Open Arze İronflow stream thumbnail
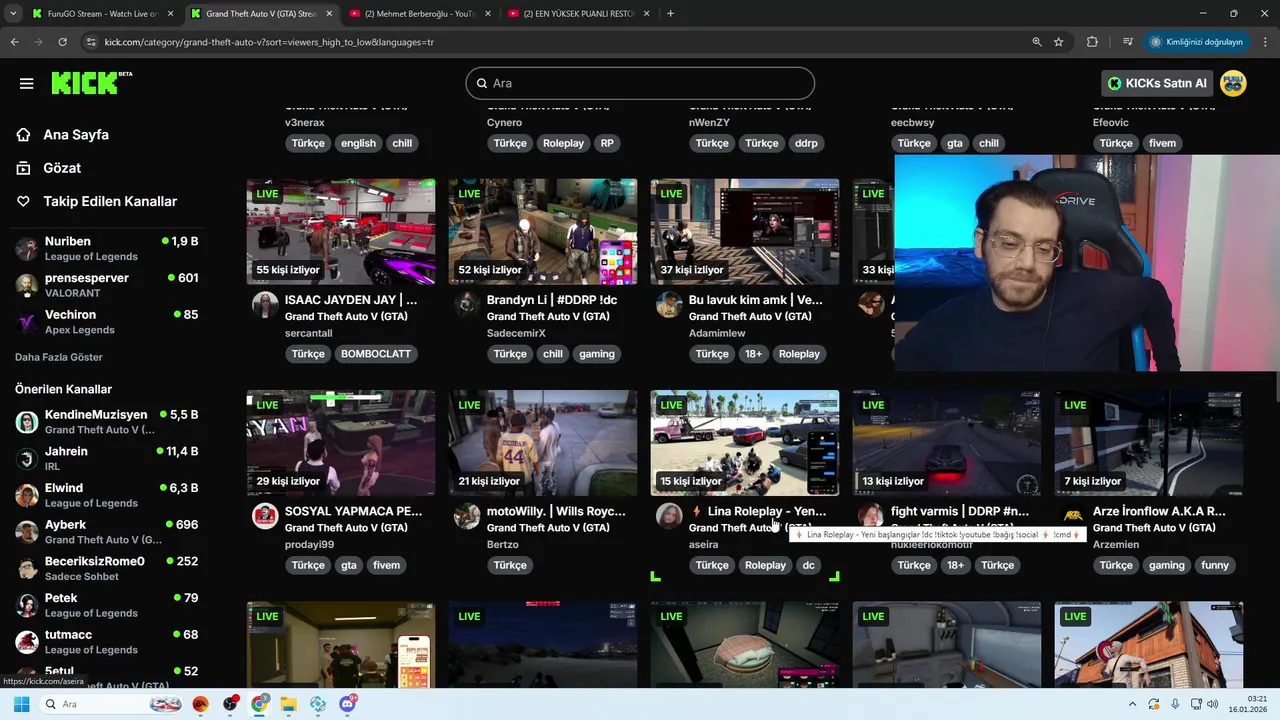 1149,443
